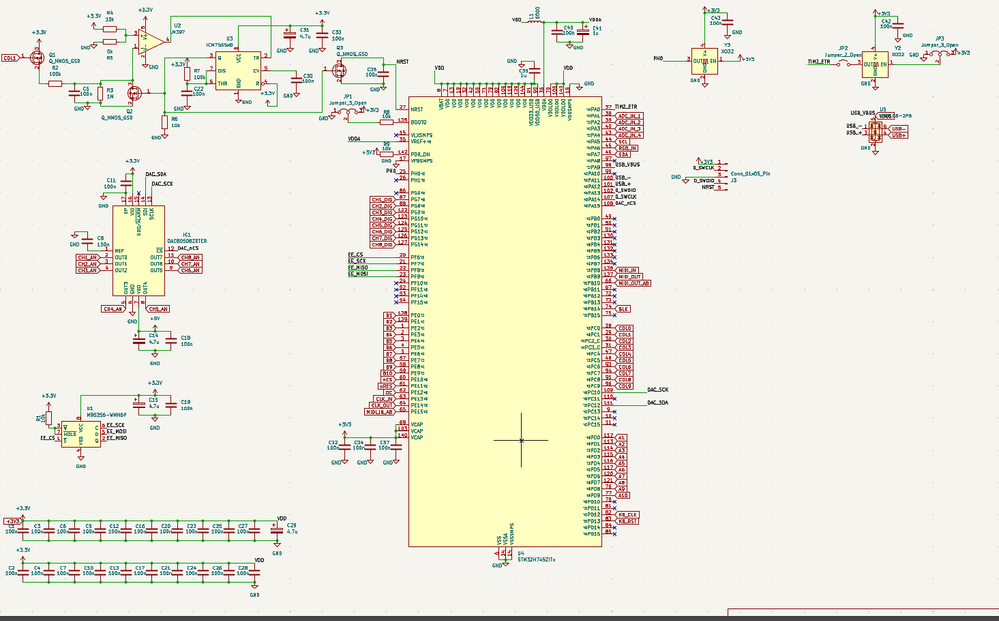The image size is (999, 621).
Task: Select polarized capacitor C29 4.7u
Action: tap(276, 530)
